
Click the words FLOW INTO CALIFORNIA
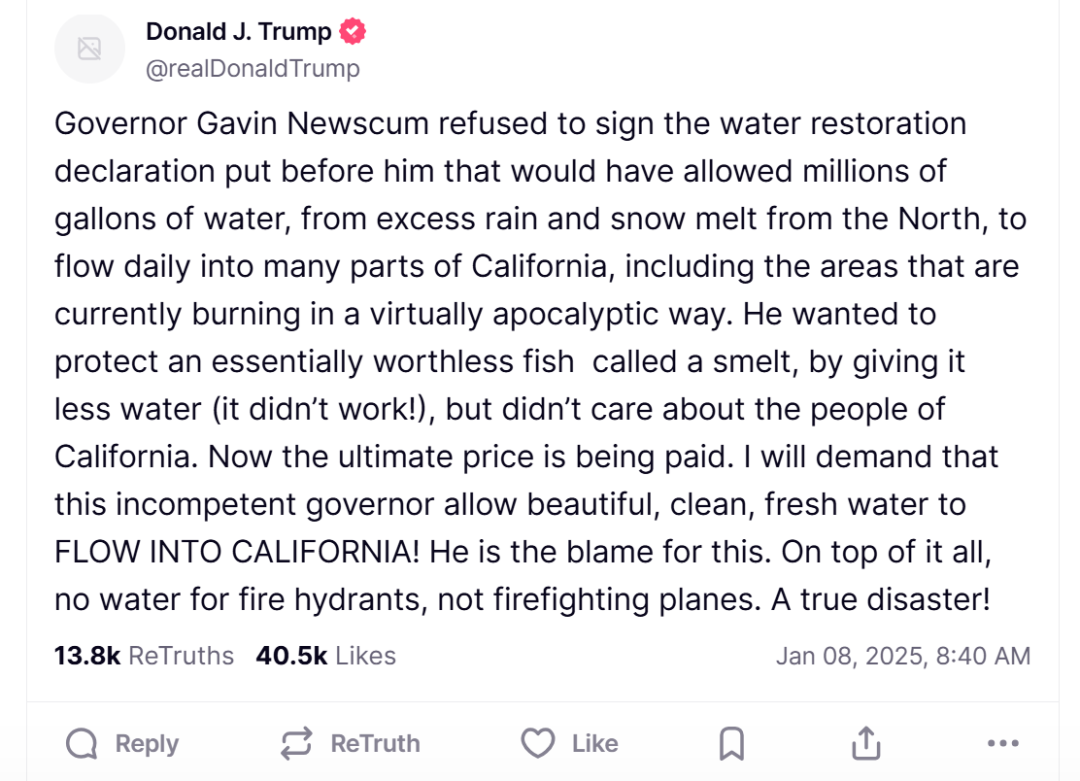coord(236,552)
